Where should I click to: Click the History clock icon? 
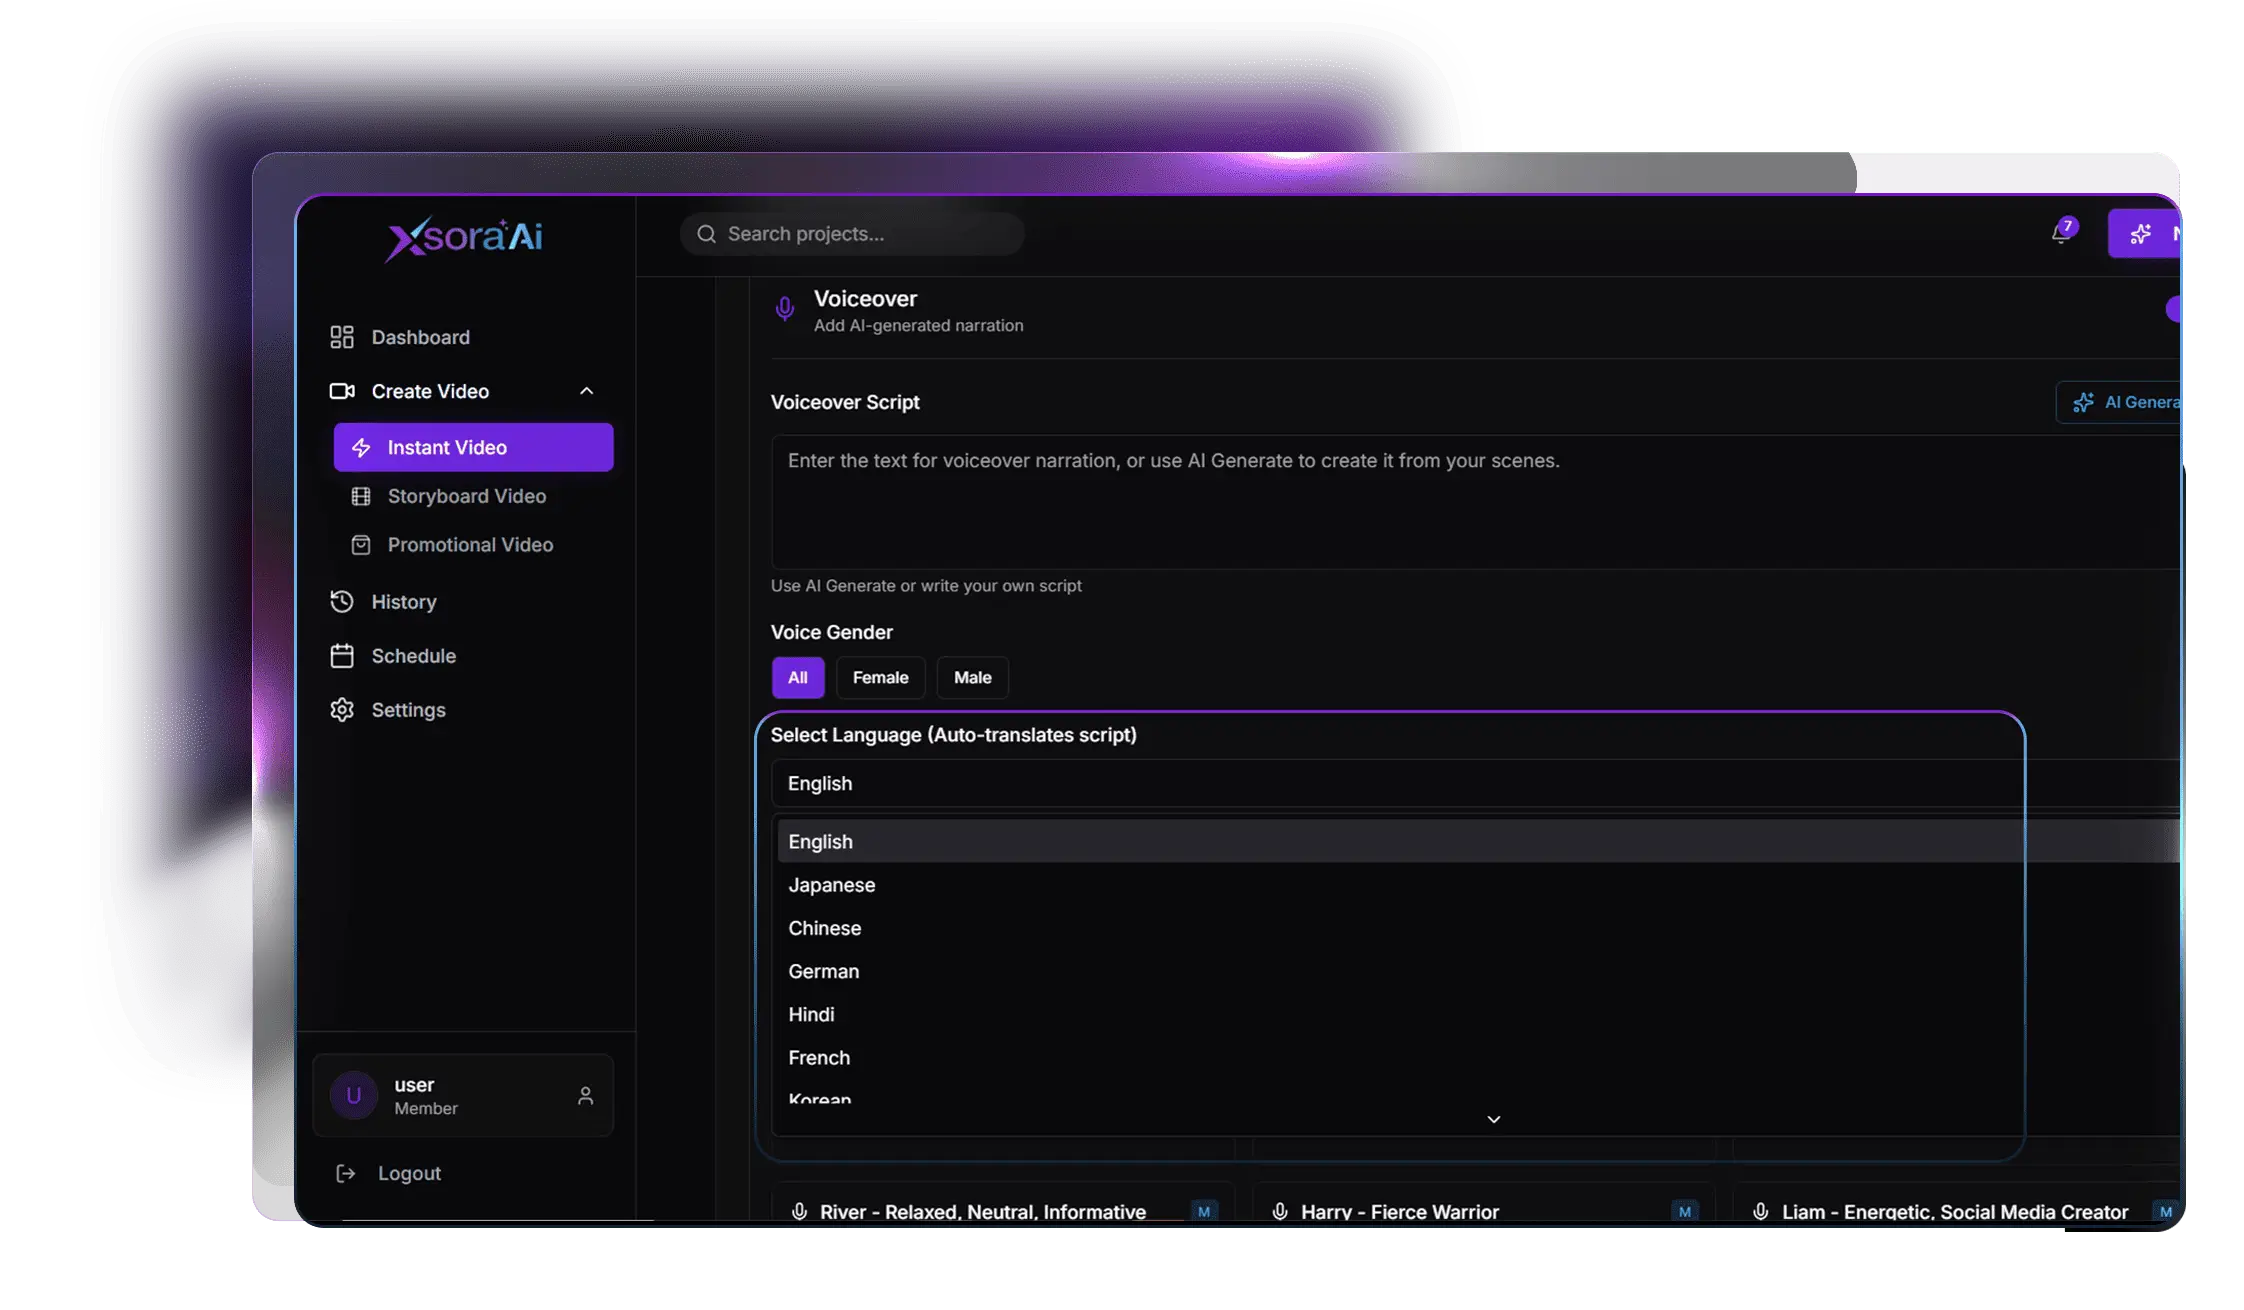342,601
